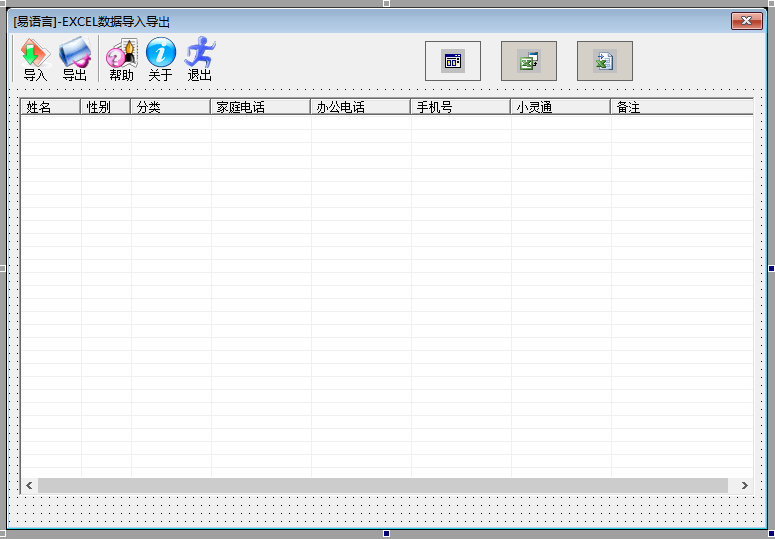The image size is (775, 539).
Task: Click the 小灵通 column header
Action: [x=560, y=107]
